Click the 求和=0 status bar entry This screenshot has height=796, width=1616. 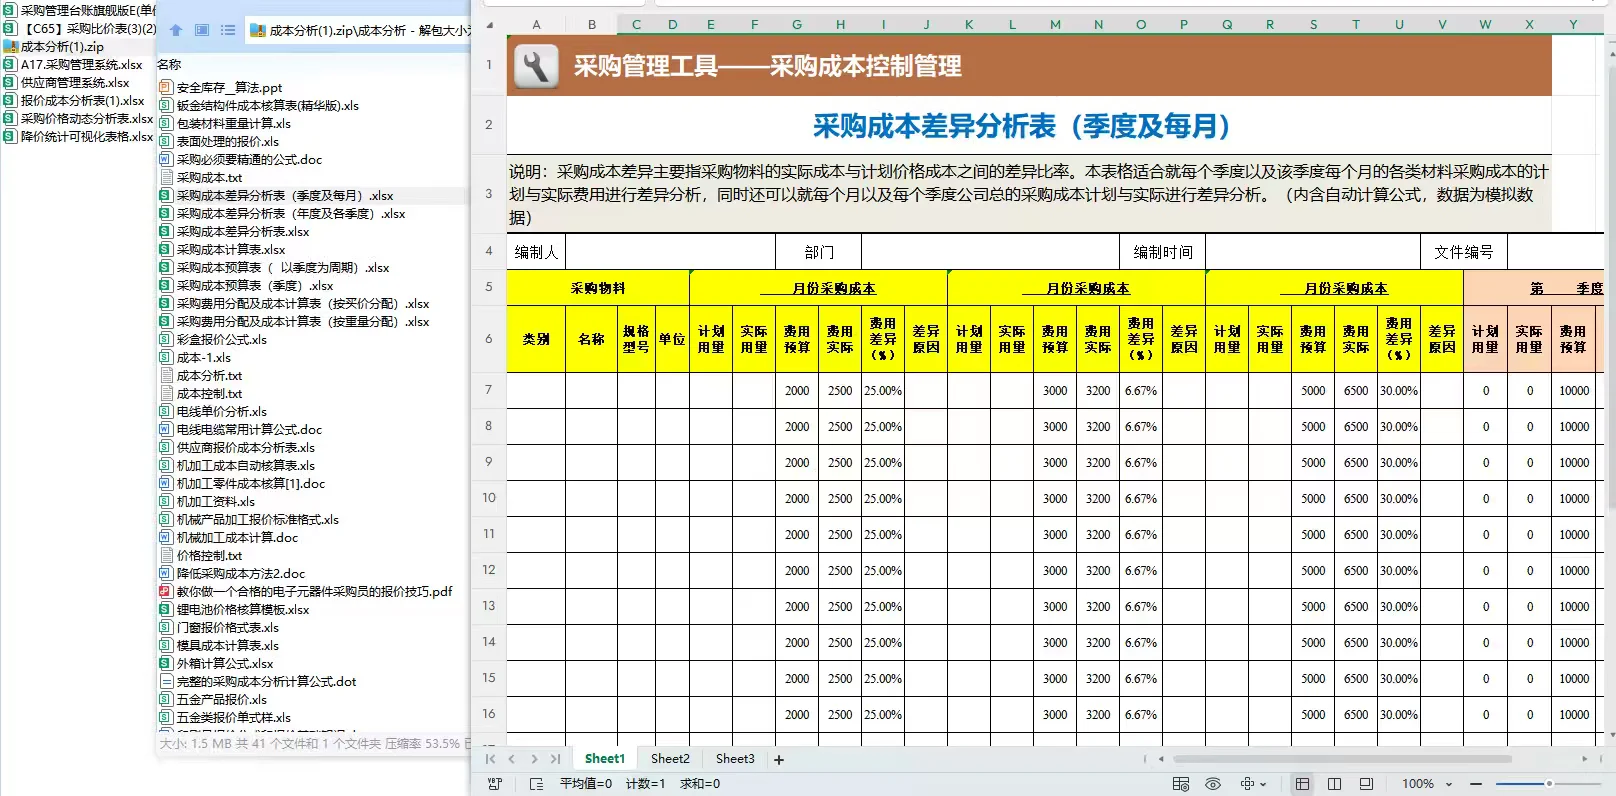click(x=700, y=784)
